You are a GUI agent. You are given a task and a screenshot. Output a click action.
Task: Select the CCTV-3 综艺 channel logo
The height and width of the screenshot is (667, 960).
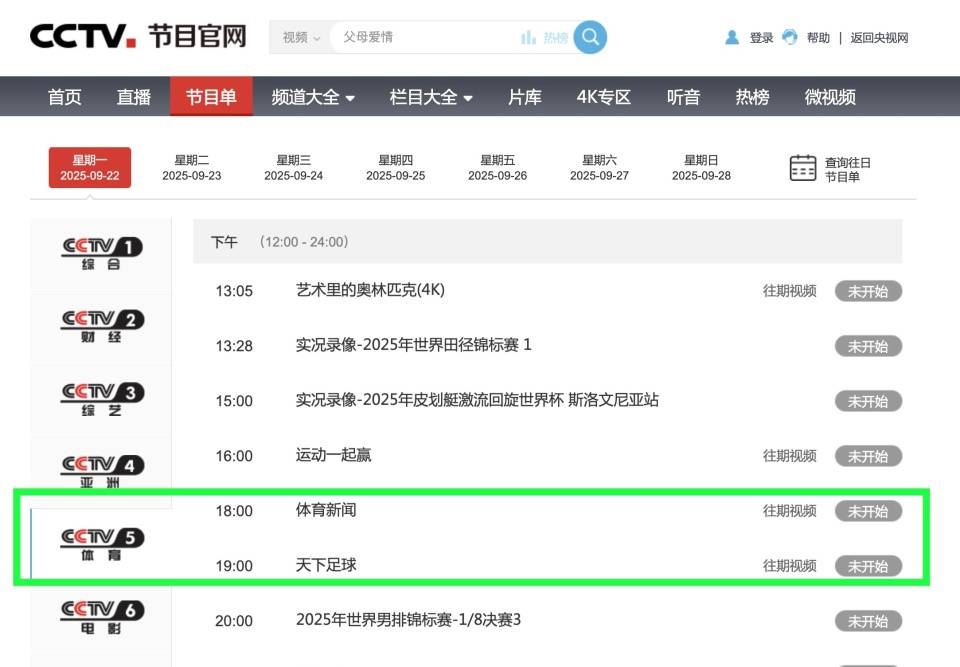102,399
